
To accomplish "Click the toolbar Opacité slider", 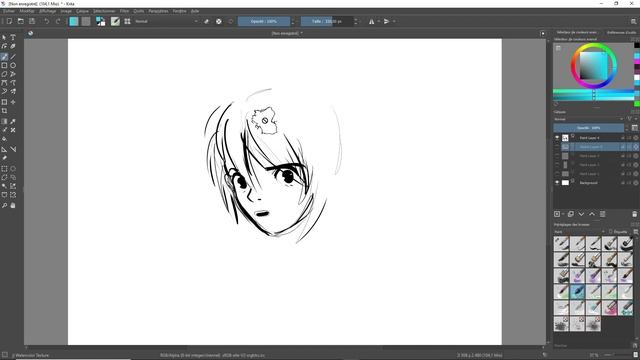I will (264, 21).
